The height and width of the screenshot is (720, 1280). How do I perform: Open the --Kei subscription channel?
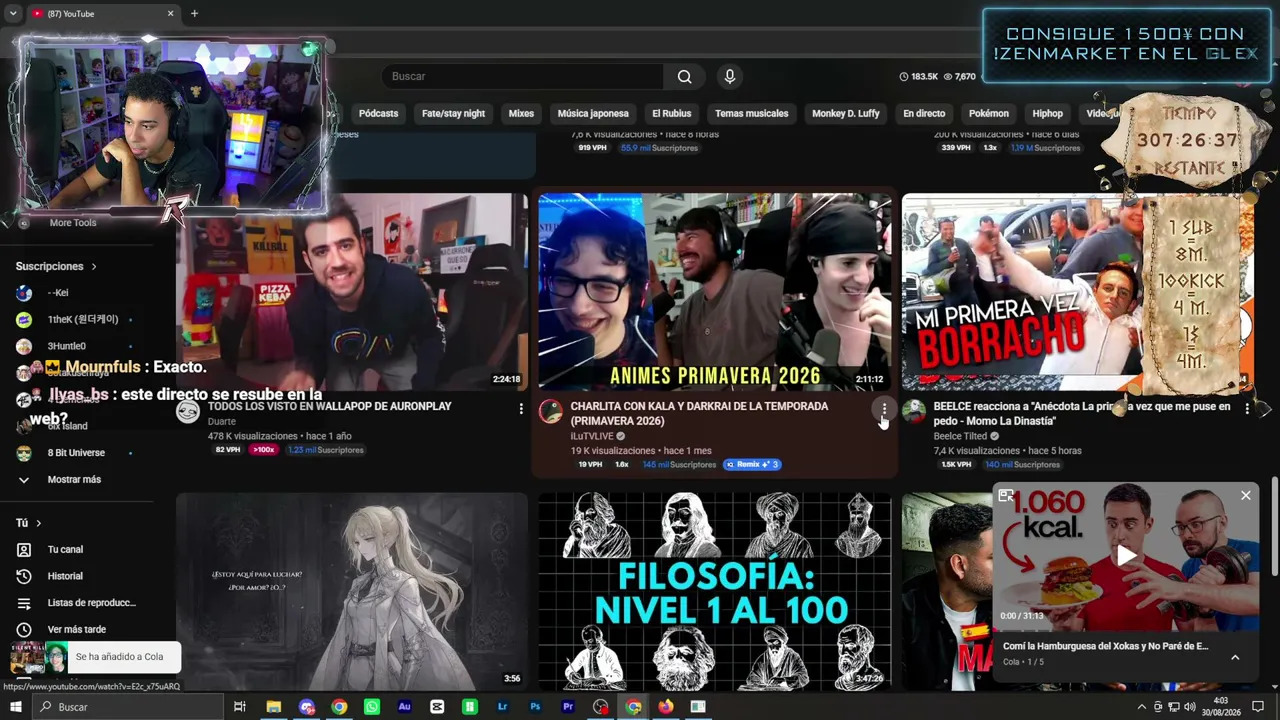[77, 293]
